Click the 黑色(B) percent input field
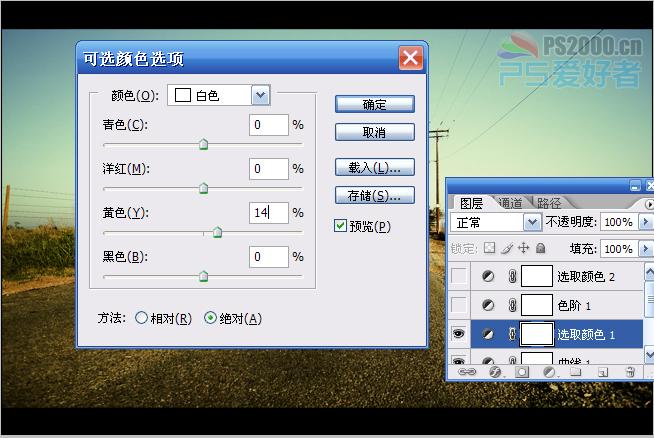Screen dimensions: 654x438 [x=269, y=257]
